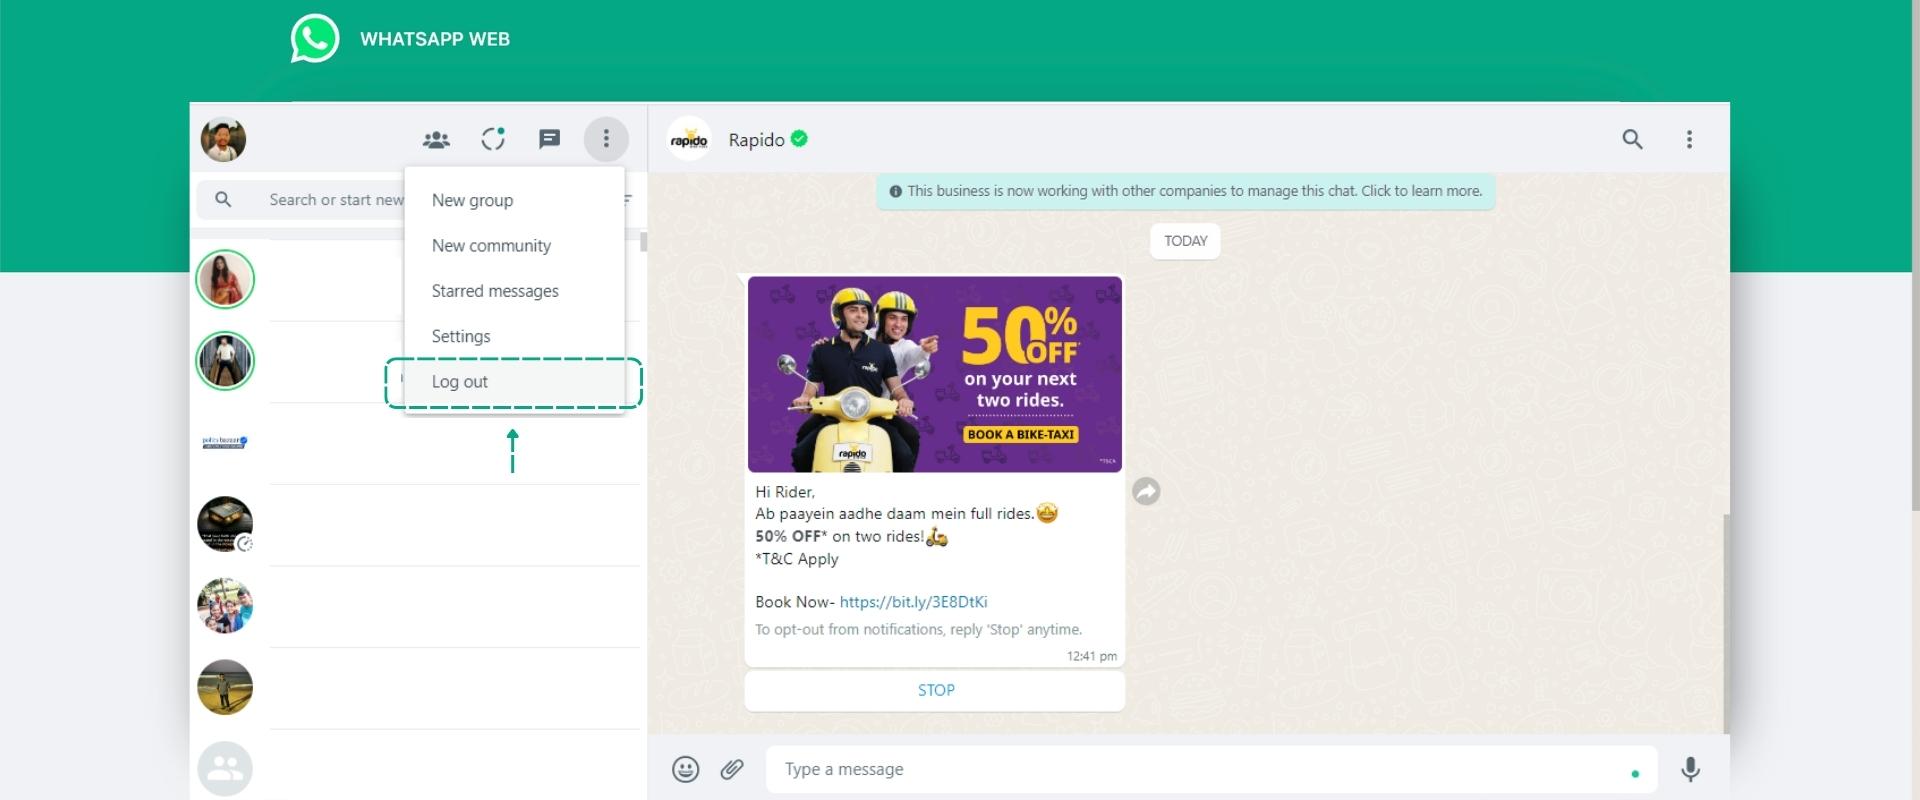1920x800 pixels.
Task: Start a new chat icon
Action: pos(549,139)
